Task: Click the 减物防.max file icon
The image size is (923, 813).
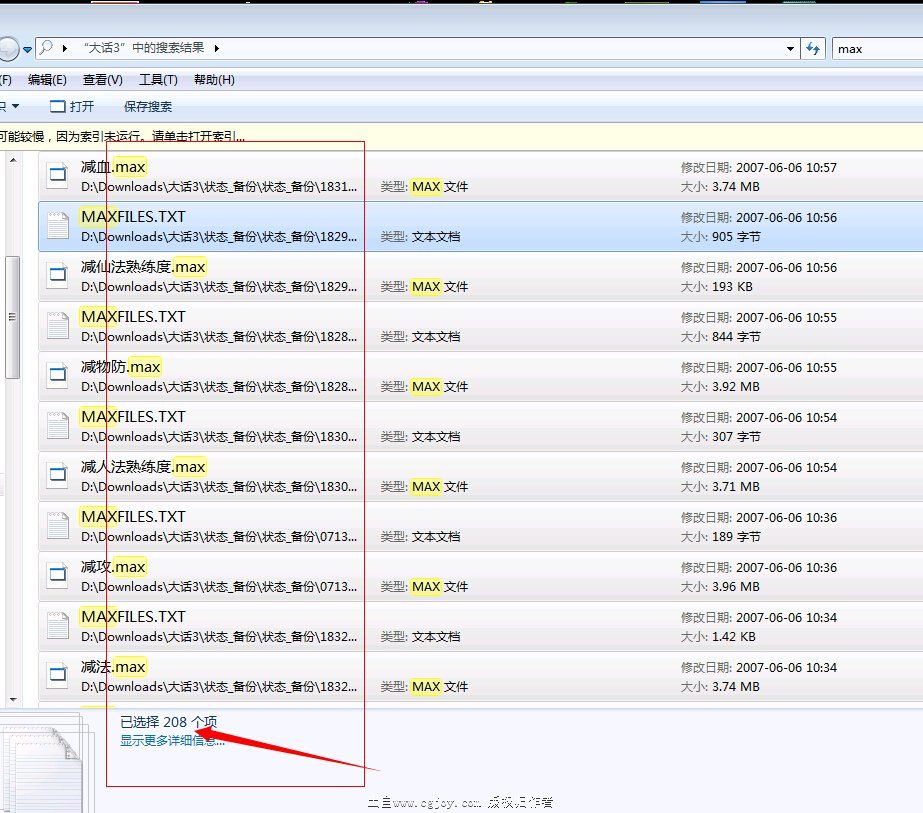Action: (59, 376)
